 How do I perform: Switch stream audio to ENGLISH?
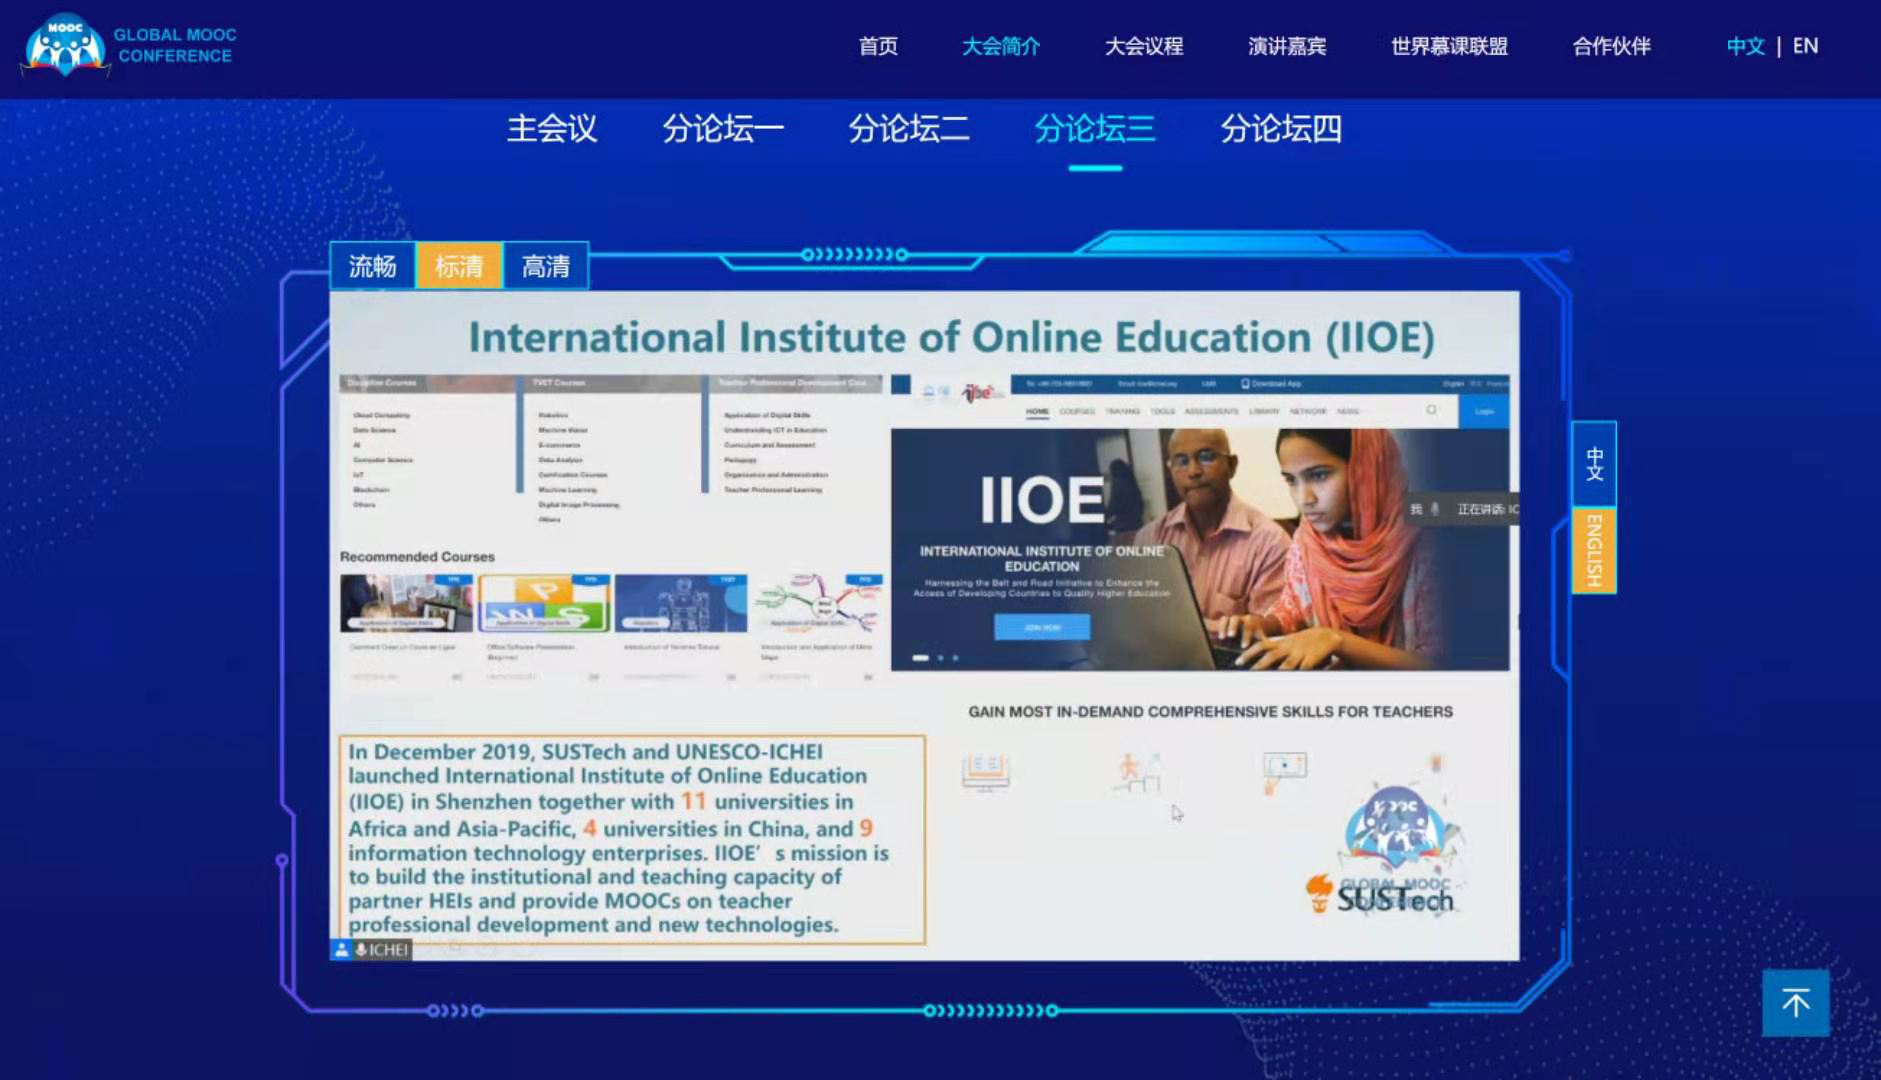click(x=1594, y=550)
